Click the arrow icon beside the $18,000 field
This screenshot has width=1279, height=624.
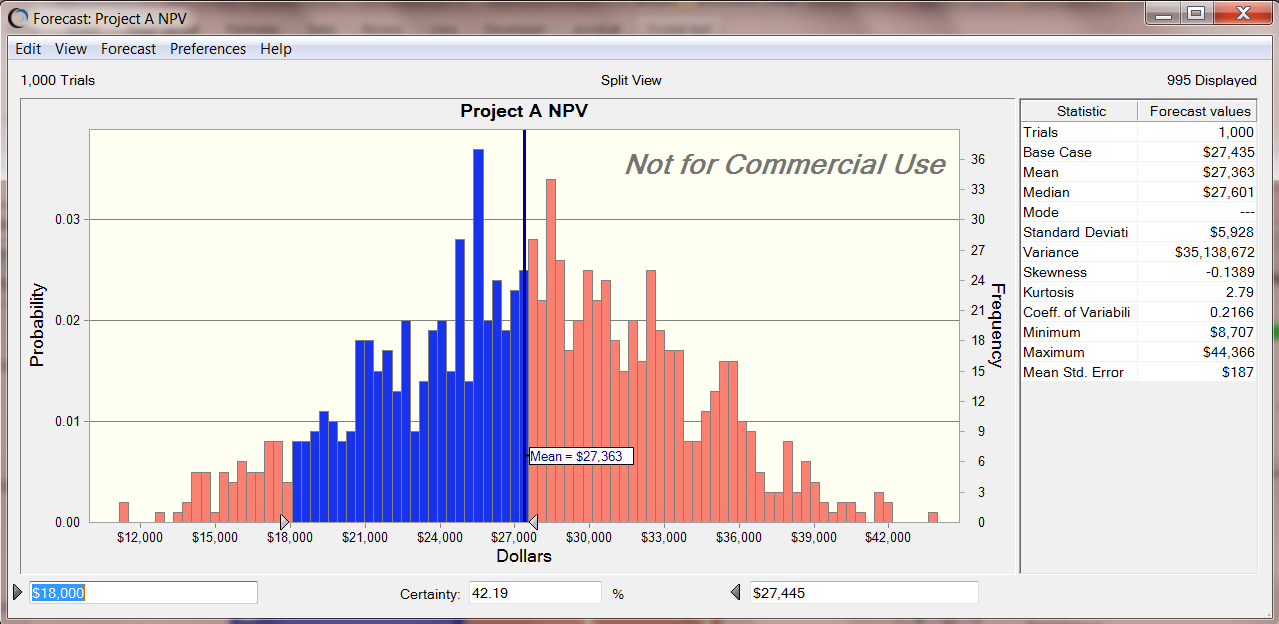click(x=17, y=593)
